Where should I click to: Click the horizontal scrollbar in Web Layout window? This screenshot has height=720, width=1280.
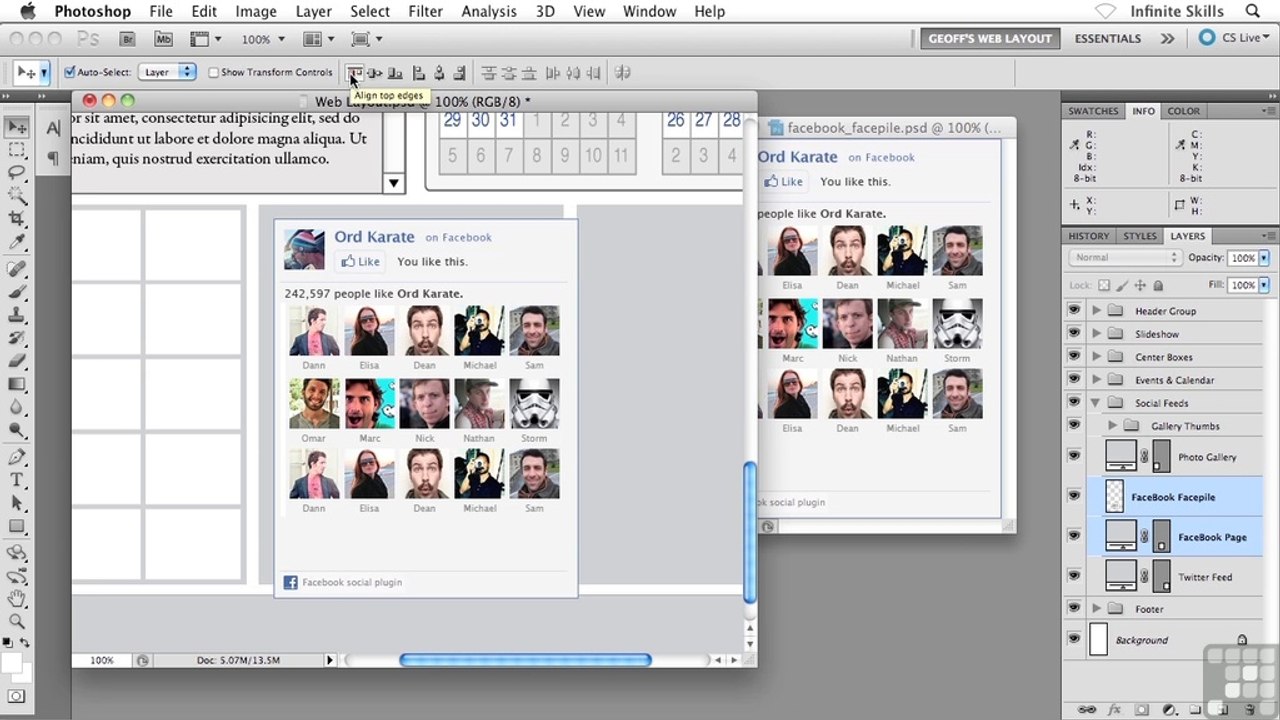tap(525, 660)
